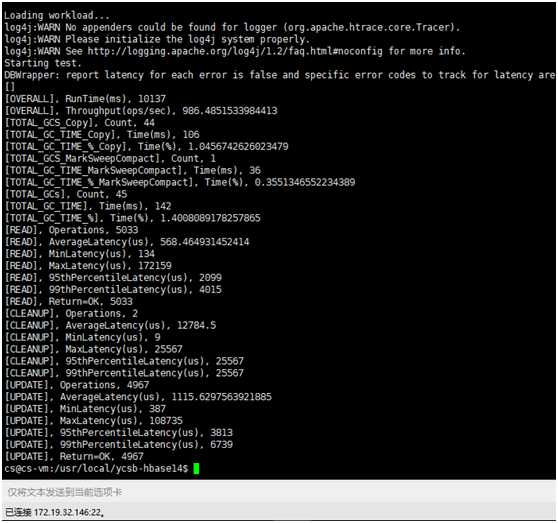Click the '[TOTAL_GC_TIME_%_MarkSweepCompact]' line
558x523 pixels.
[180, 182]
